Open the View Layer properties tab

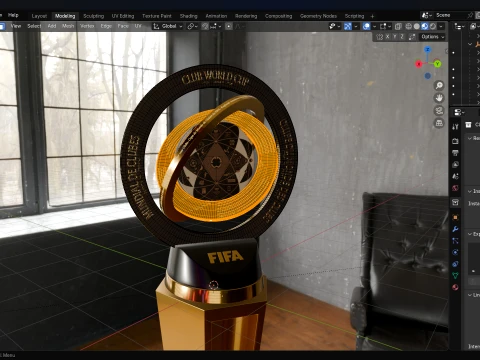[x=455, y=164]
